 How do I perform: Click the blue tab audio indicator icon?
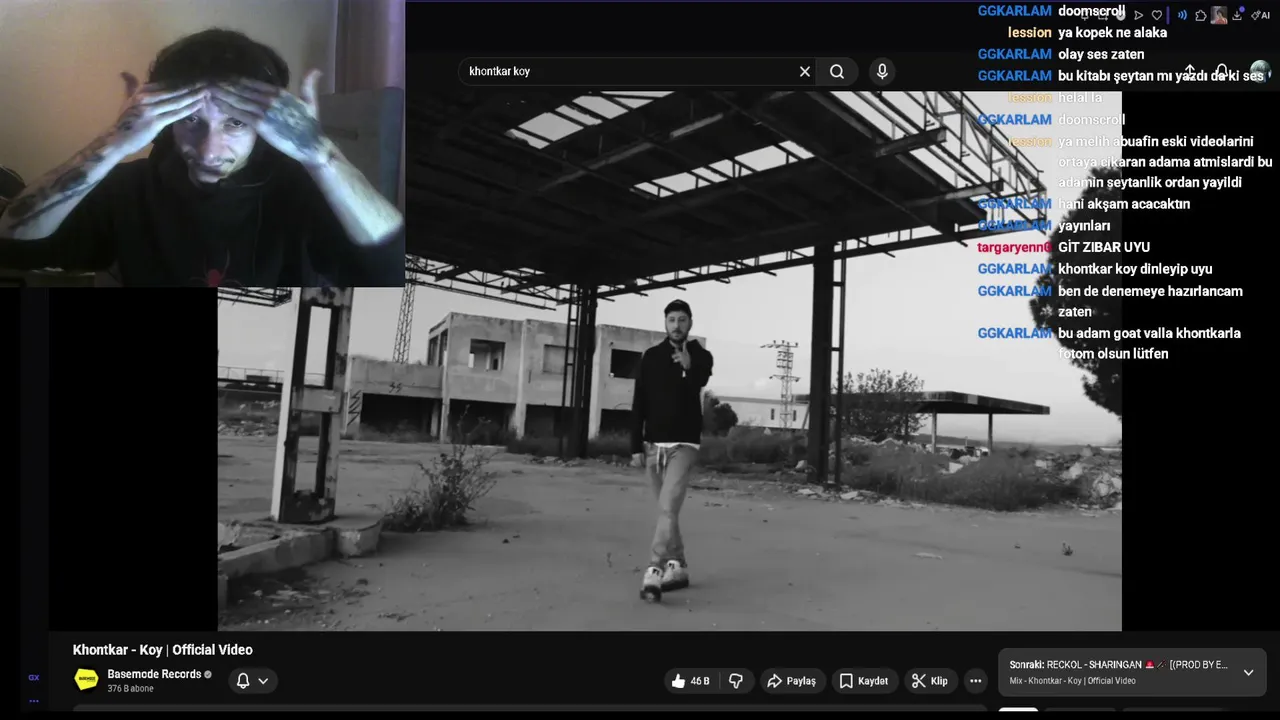pyautogui.click(x=1182, y=15)
